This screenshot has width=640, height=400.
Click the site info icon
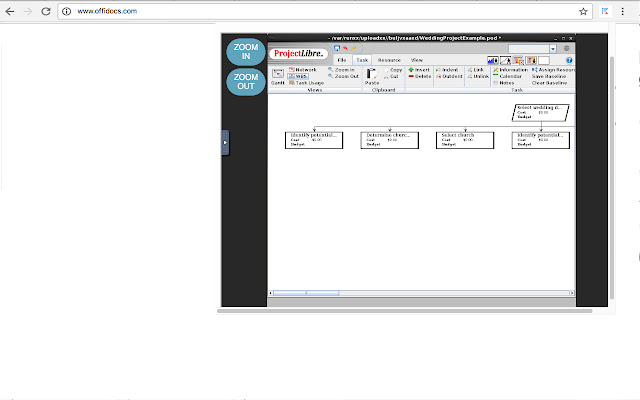coord(67,11)
